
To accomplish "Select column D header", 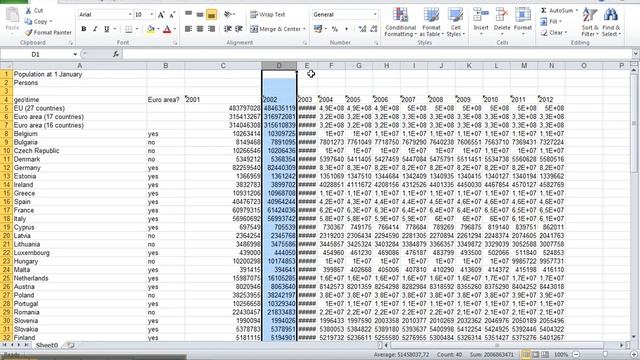I will pos(279,65).
